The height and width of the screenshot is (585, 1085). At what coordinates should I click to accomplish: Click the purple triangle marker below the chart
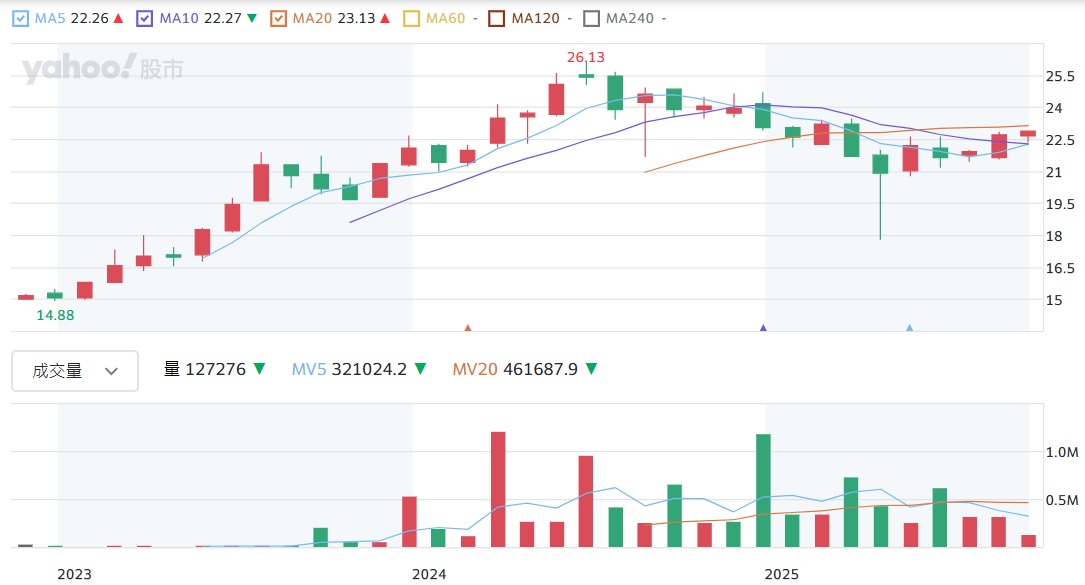pyautogui.click(x=764, y=327)
